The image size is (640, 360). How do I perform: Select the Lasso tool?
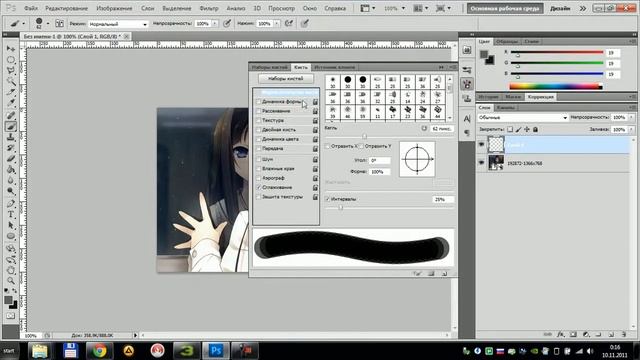point(11,70)
